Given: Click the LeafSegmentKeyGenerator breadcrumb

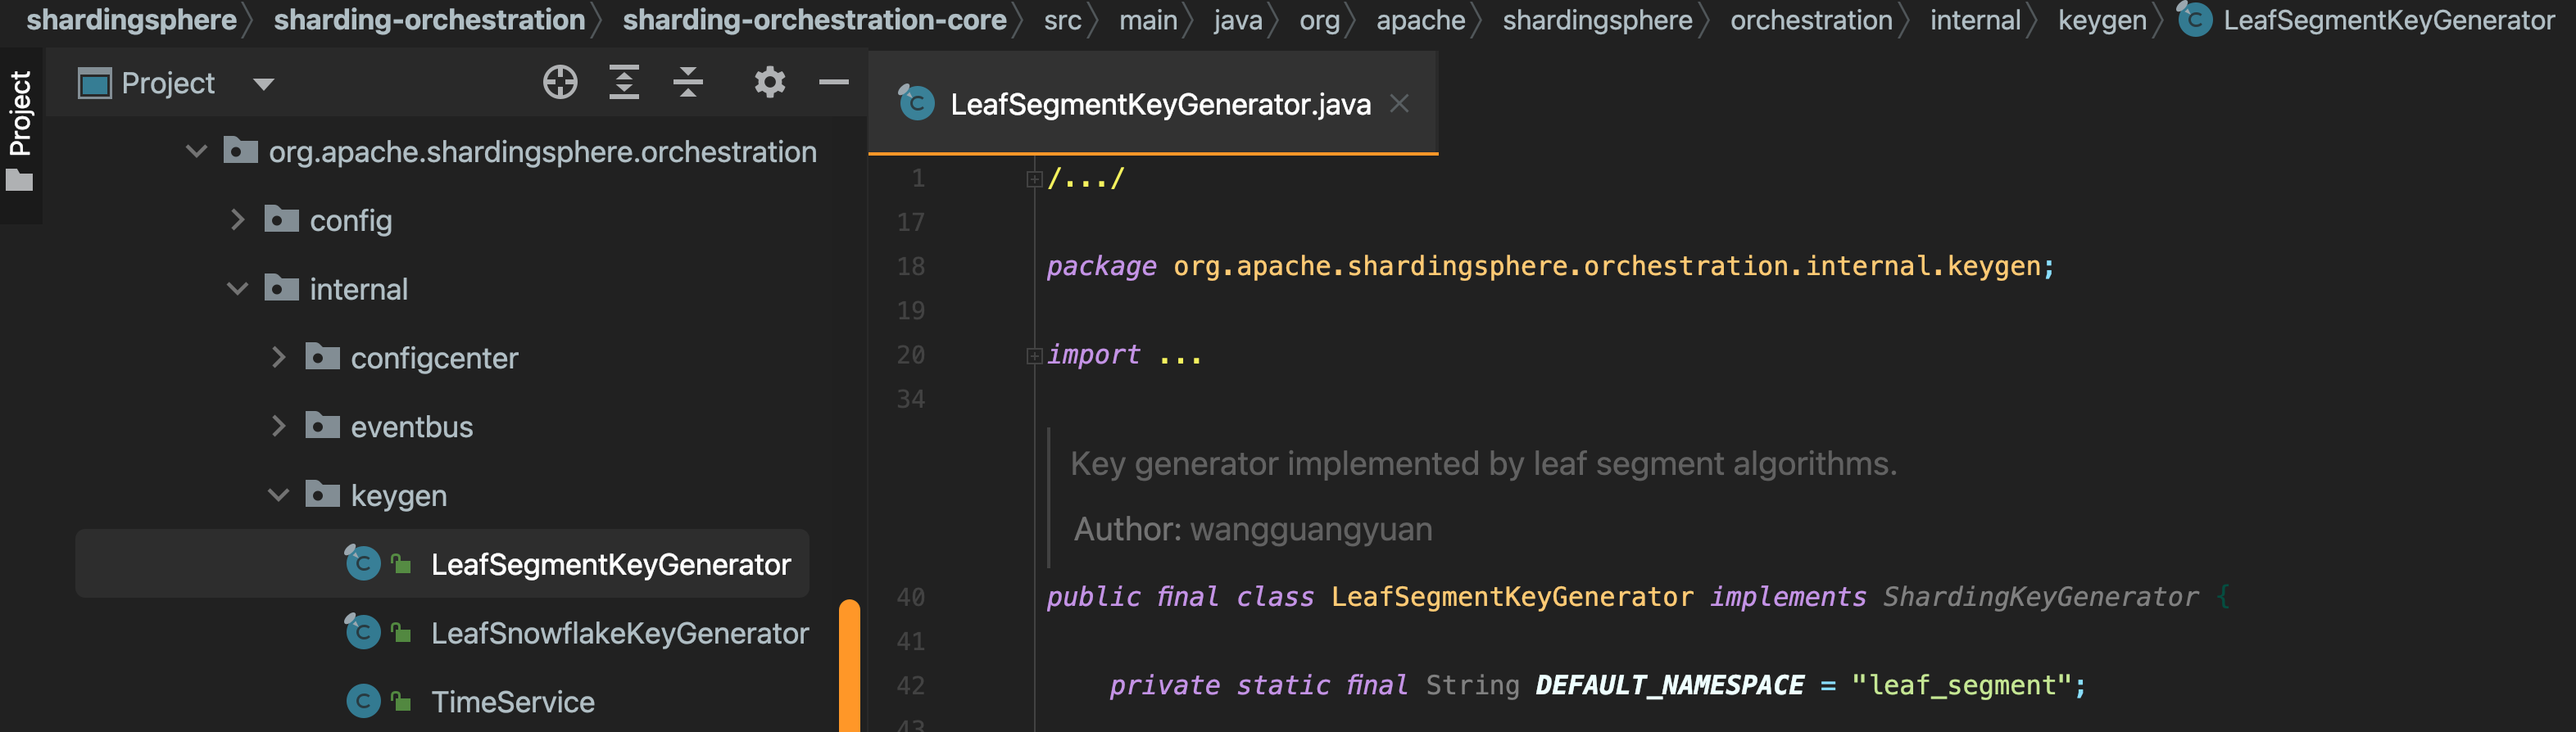Looking at the screenshot, I should (x=2388, y=20).
